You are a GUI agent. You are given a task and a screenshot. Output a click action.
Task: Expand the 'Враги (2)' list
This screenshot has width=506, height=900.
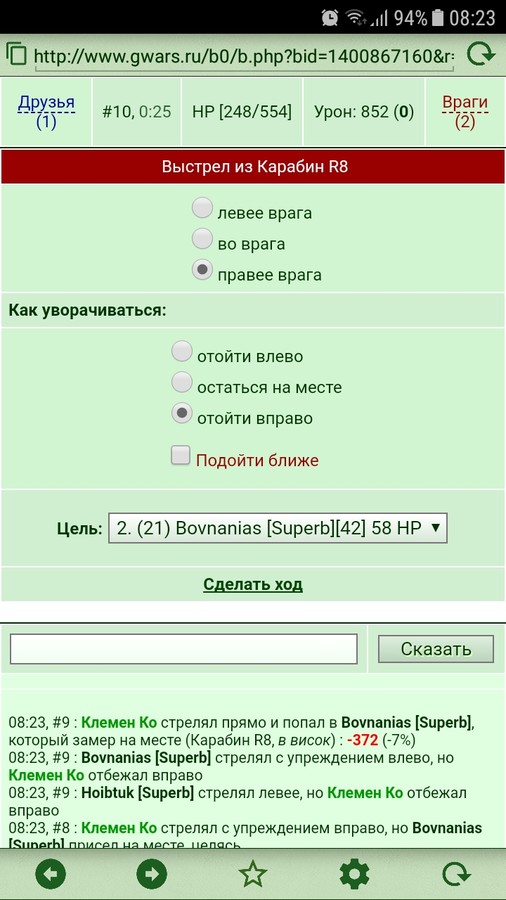pos(465,112)
